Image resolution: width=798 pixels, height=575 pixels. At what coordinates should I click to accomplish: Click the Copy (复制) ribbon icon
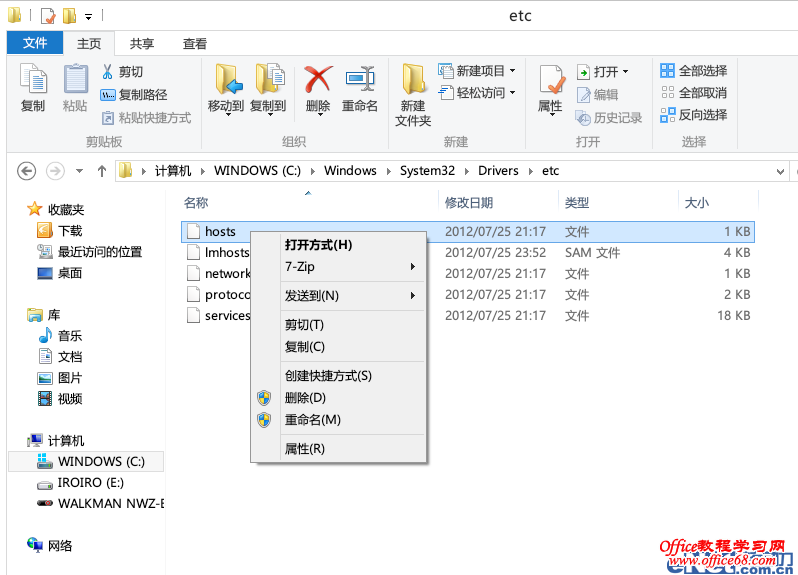(33, 79)
